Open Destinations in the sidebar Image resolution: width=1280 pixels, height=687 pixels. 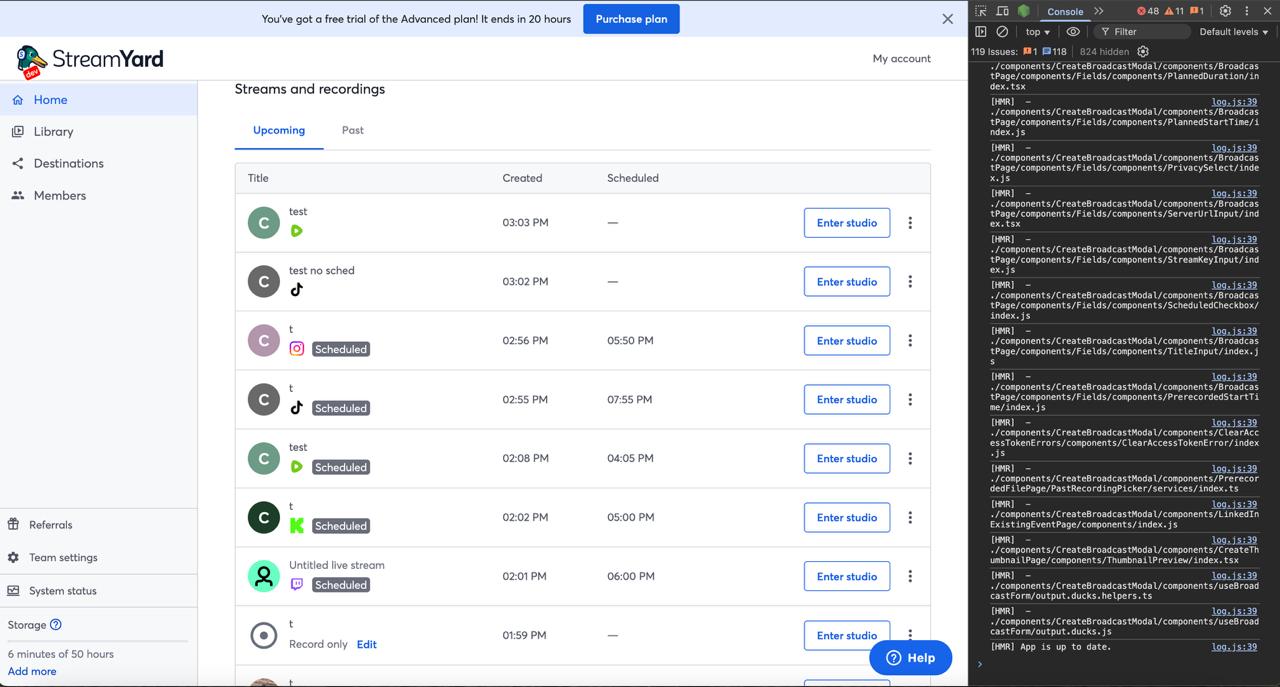click(98, 164)
